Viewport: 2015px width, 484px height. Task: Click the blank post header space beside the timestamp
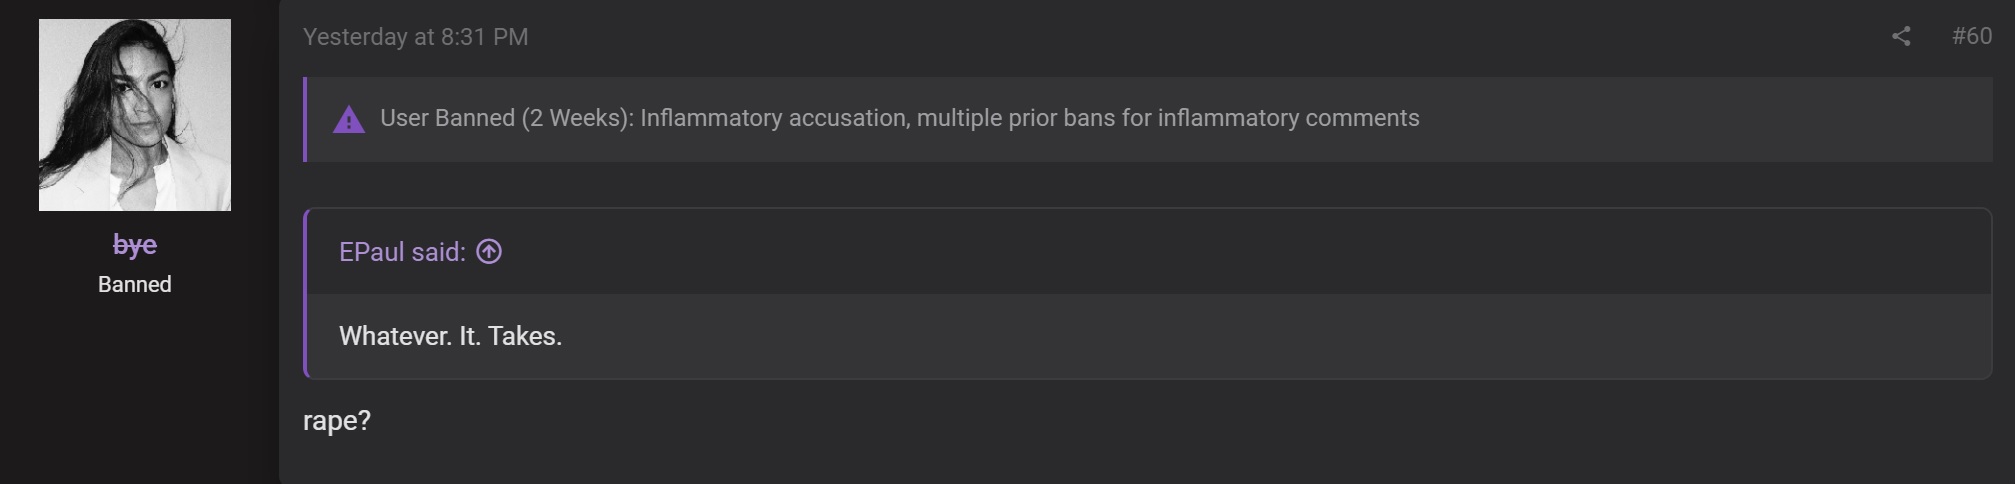[x=1200, y=37]
